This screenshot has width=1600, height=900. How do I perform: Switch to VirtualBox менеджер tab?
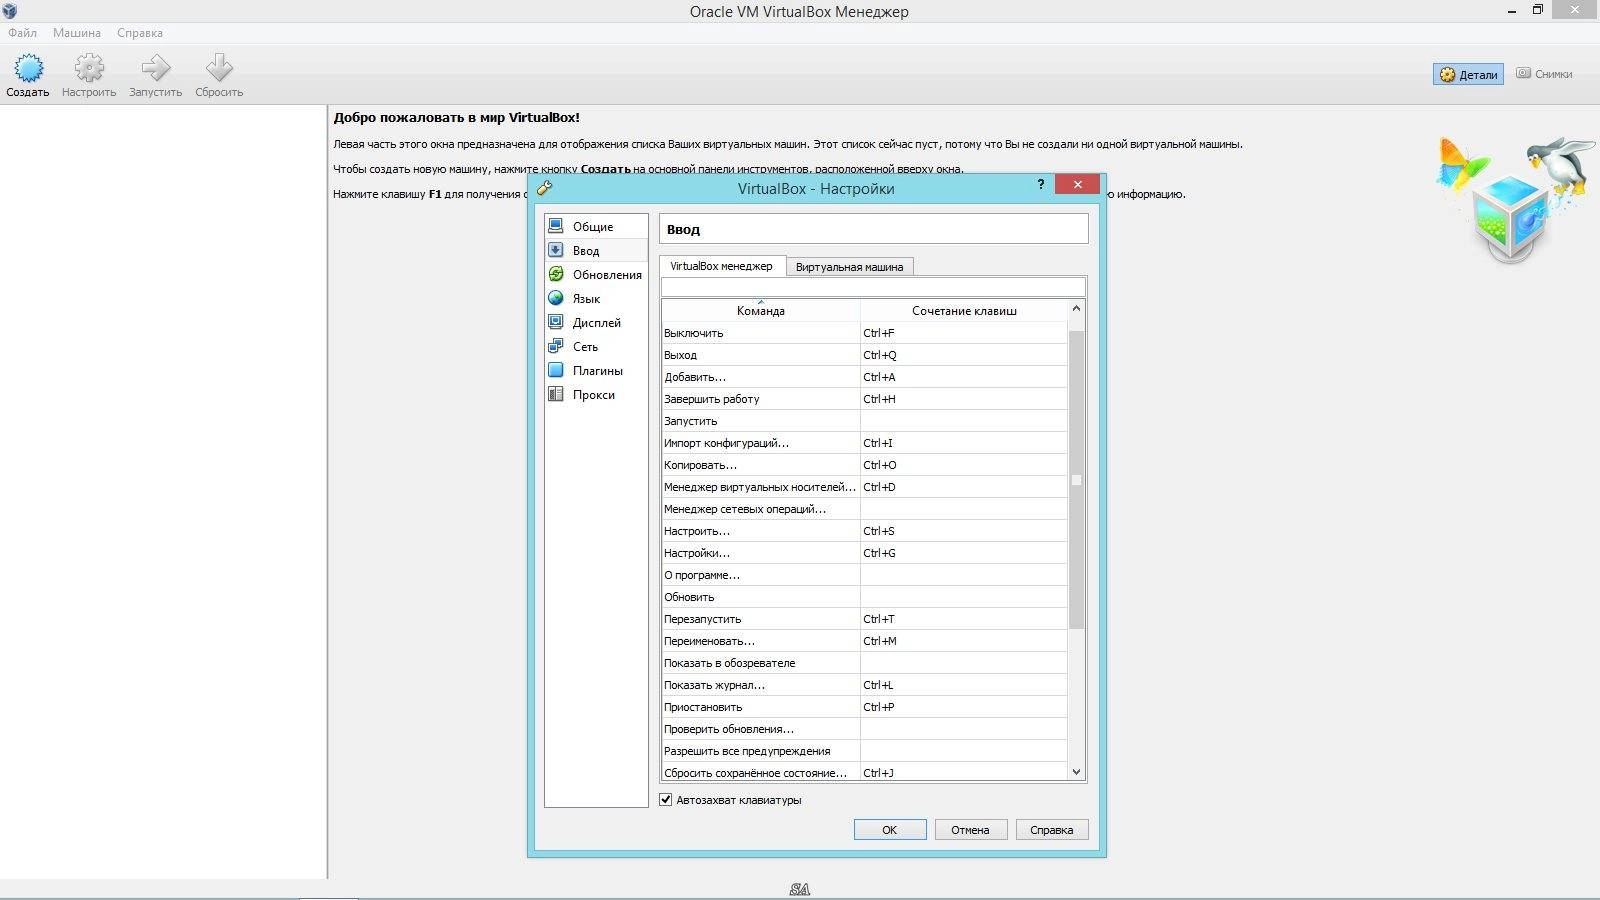tap(722, 266)
